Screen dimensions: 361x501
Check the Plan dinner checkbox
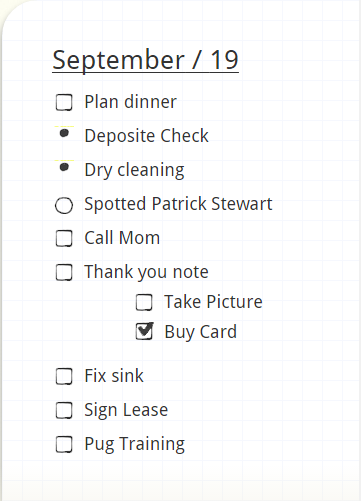coord(64,102)
